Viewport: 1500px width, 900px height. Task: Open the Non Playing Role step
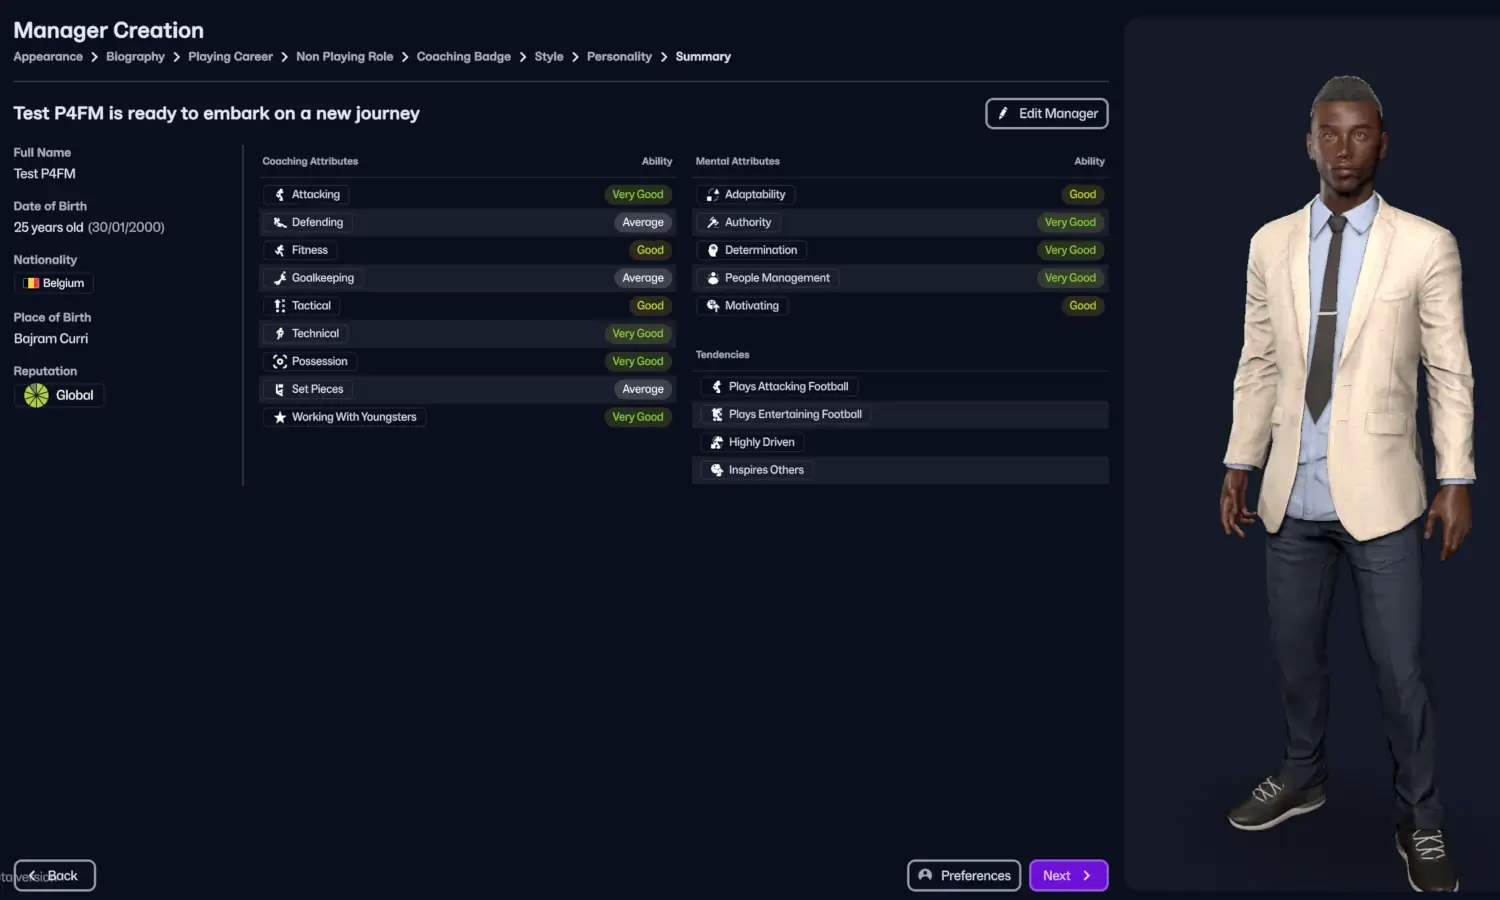pyautogui.click(x=344, y=57)
